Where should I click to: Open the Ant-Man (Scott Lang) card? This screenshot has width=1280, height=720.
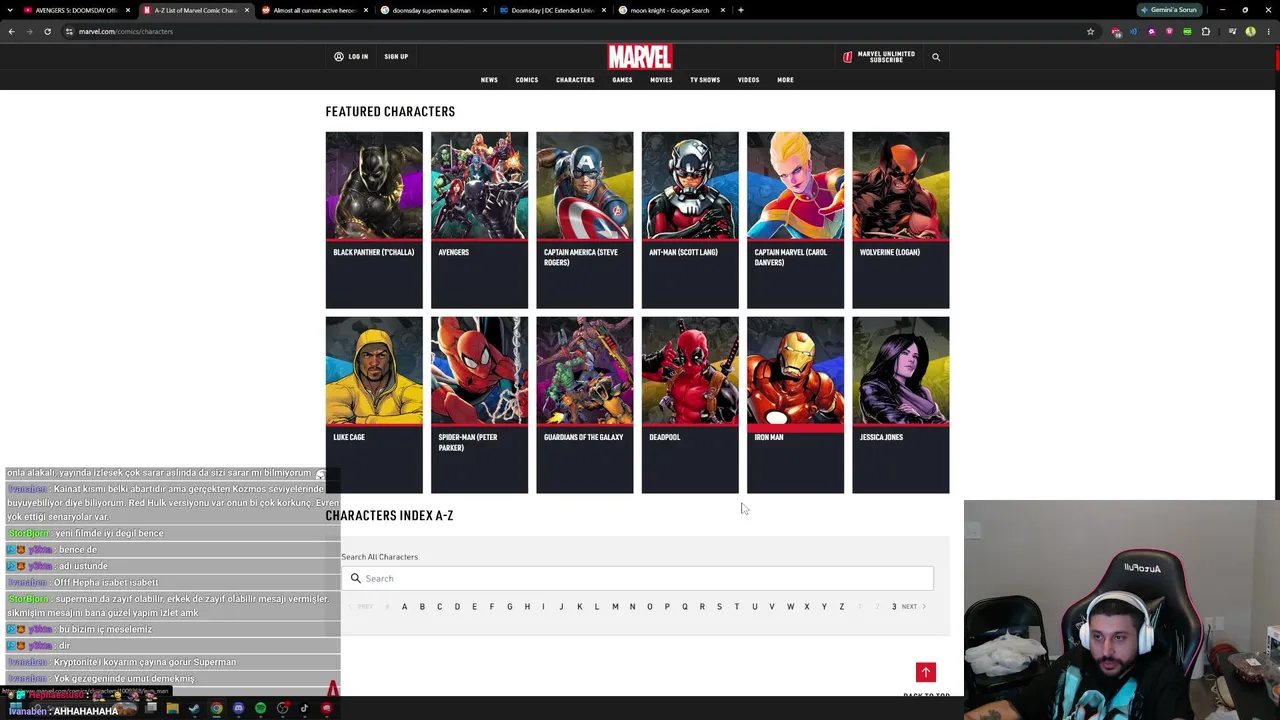click(690, 220)
